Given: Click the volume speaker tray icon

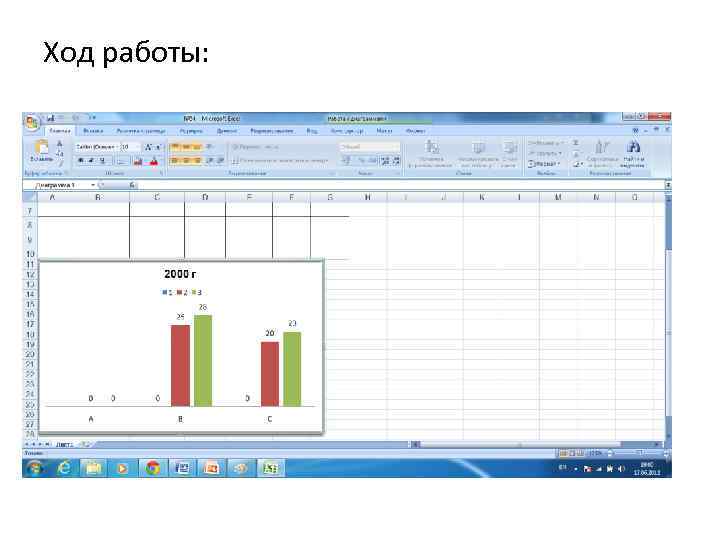Looking at the screenshot, I should [x=622, y=468].
